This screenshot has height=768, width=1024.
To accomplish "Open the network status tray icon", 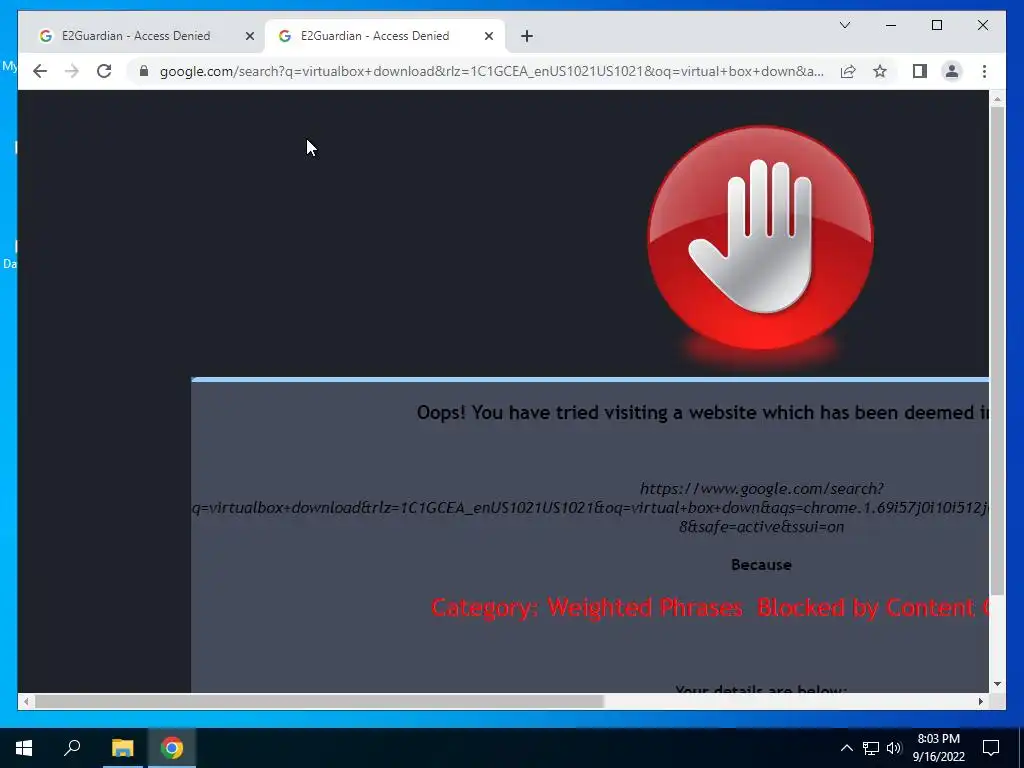I will click(871, 748).
